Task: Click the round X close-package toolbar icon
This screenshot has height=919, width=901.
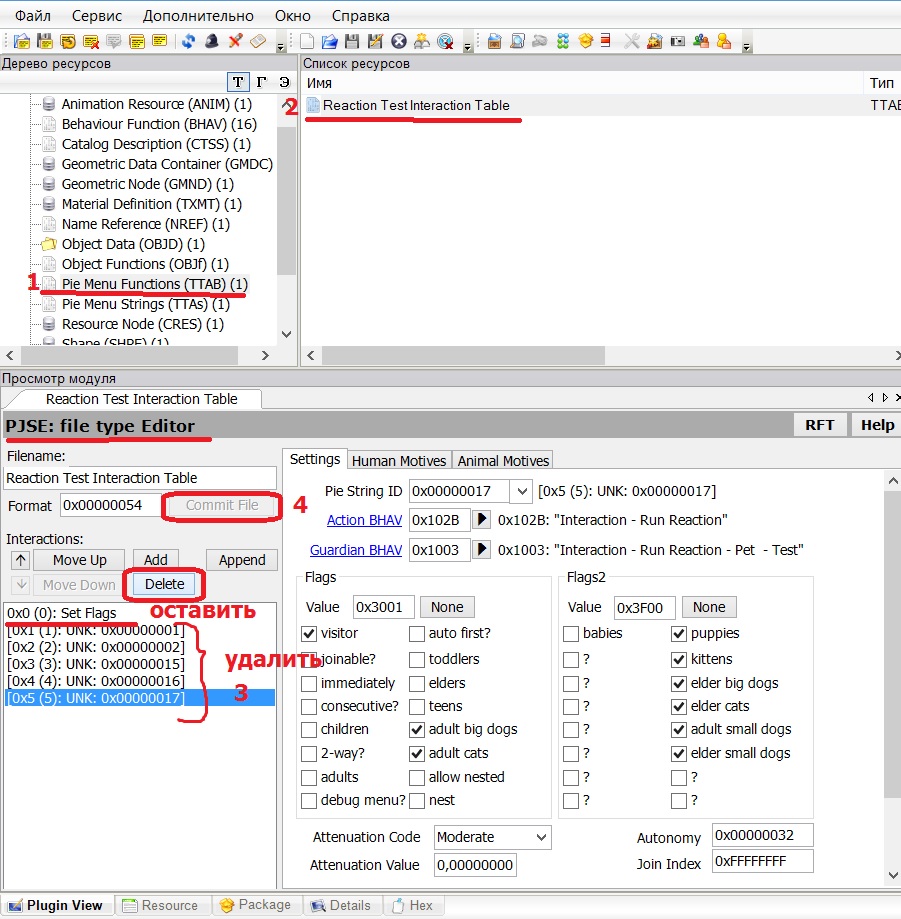Action: point(399,41)
